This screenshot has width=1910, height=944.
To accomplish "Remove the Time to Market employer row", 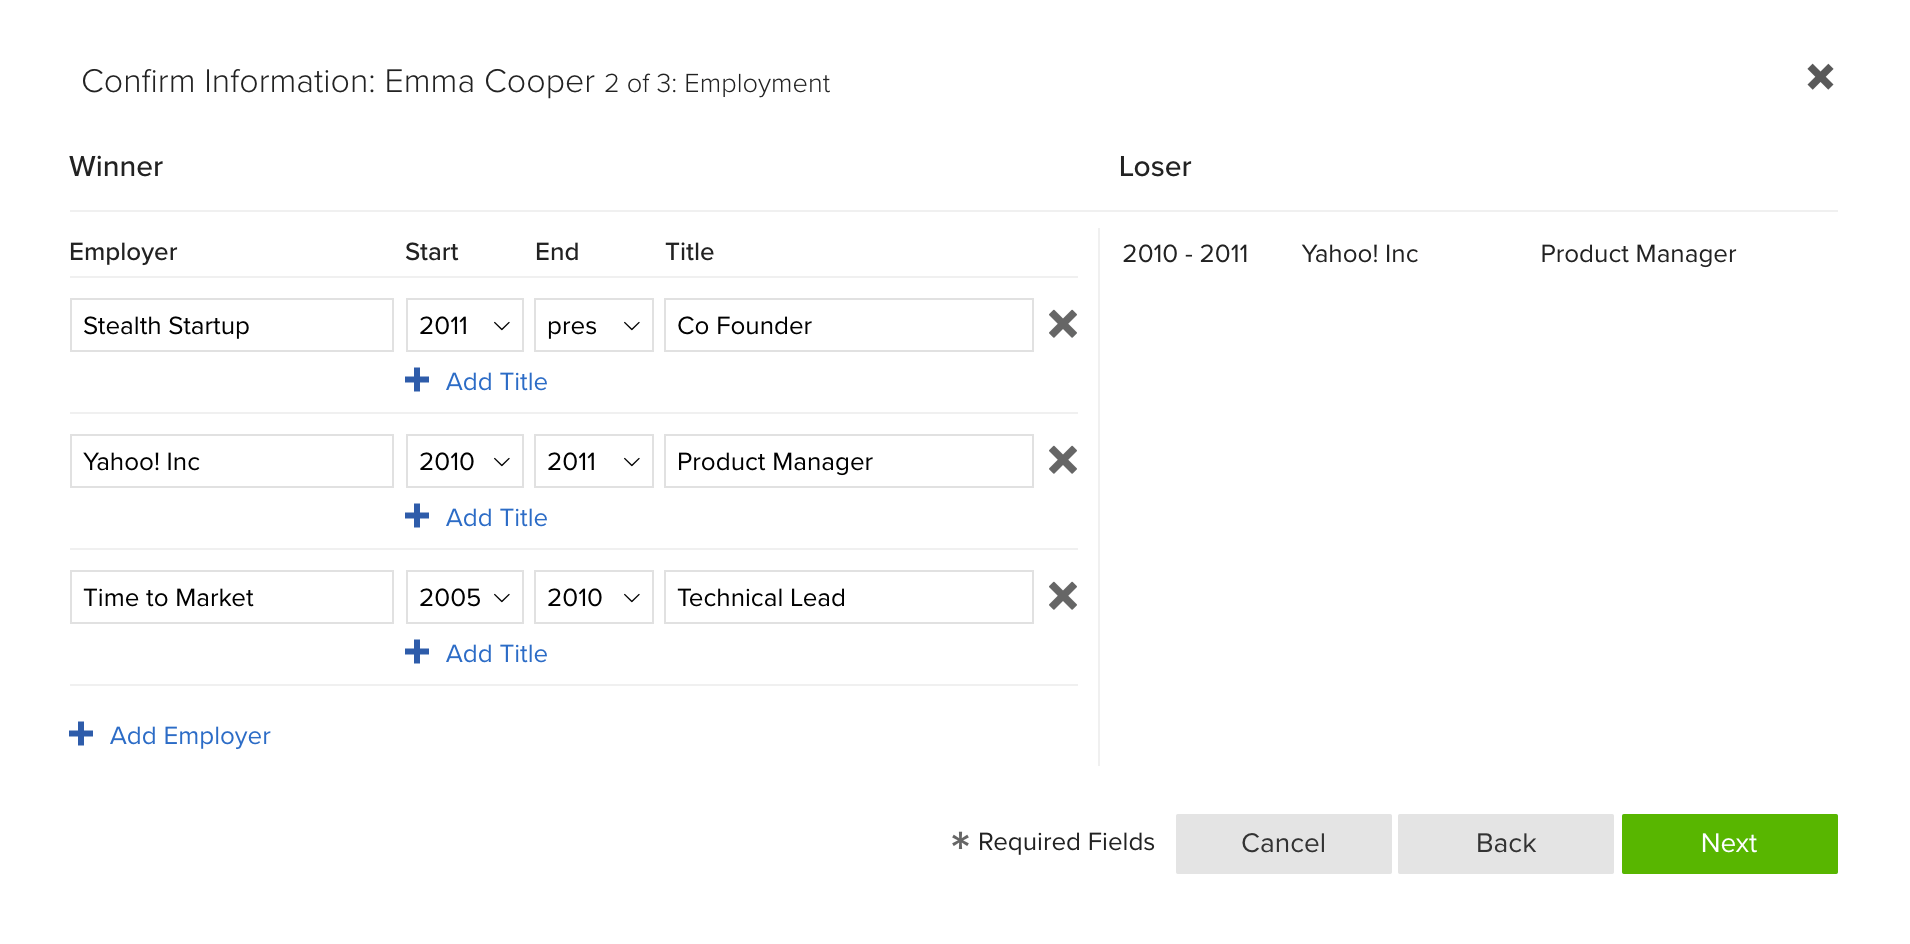I will 1062,596.
